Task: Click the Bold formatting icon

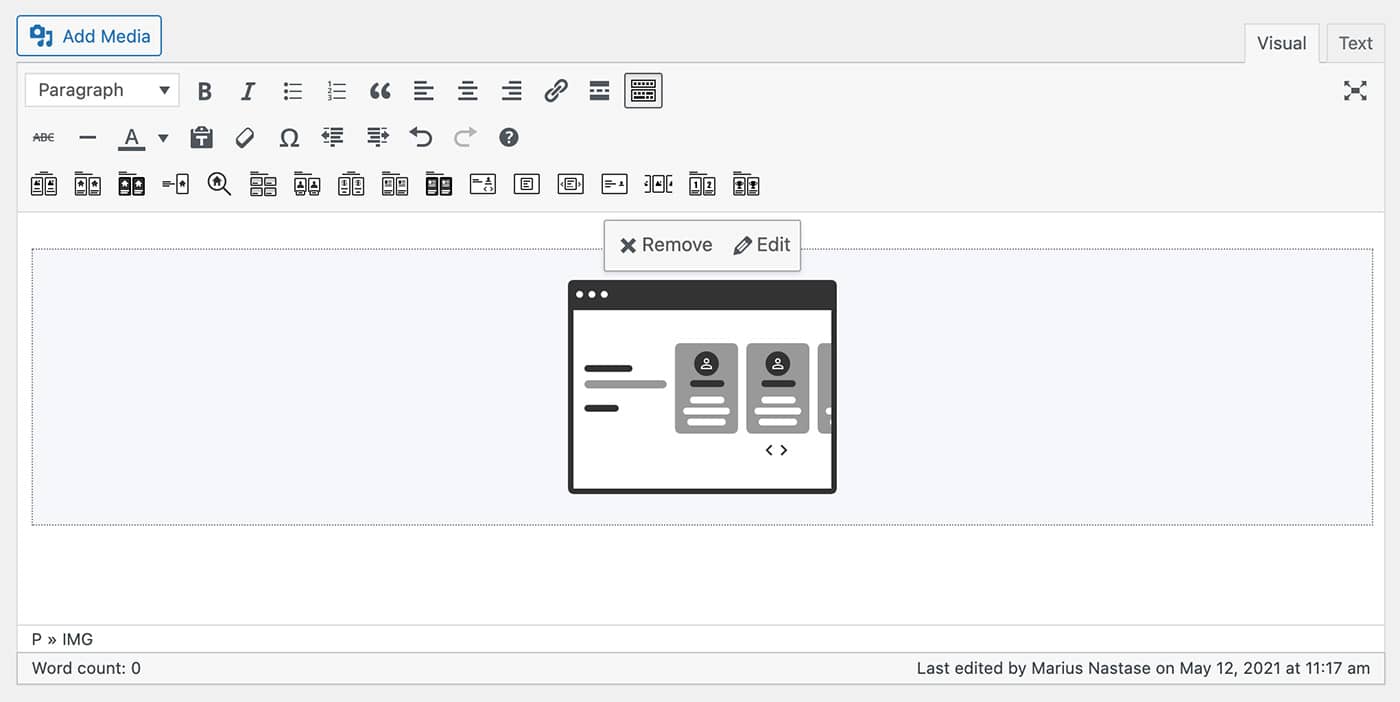Action: (x=205, y=91)
